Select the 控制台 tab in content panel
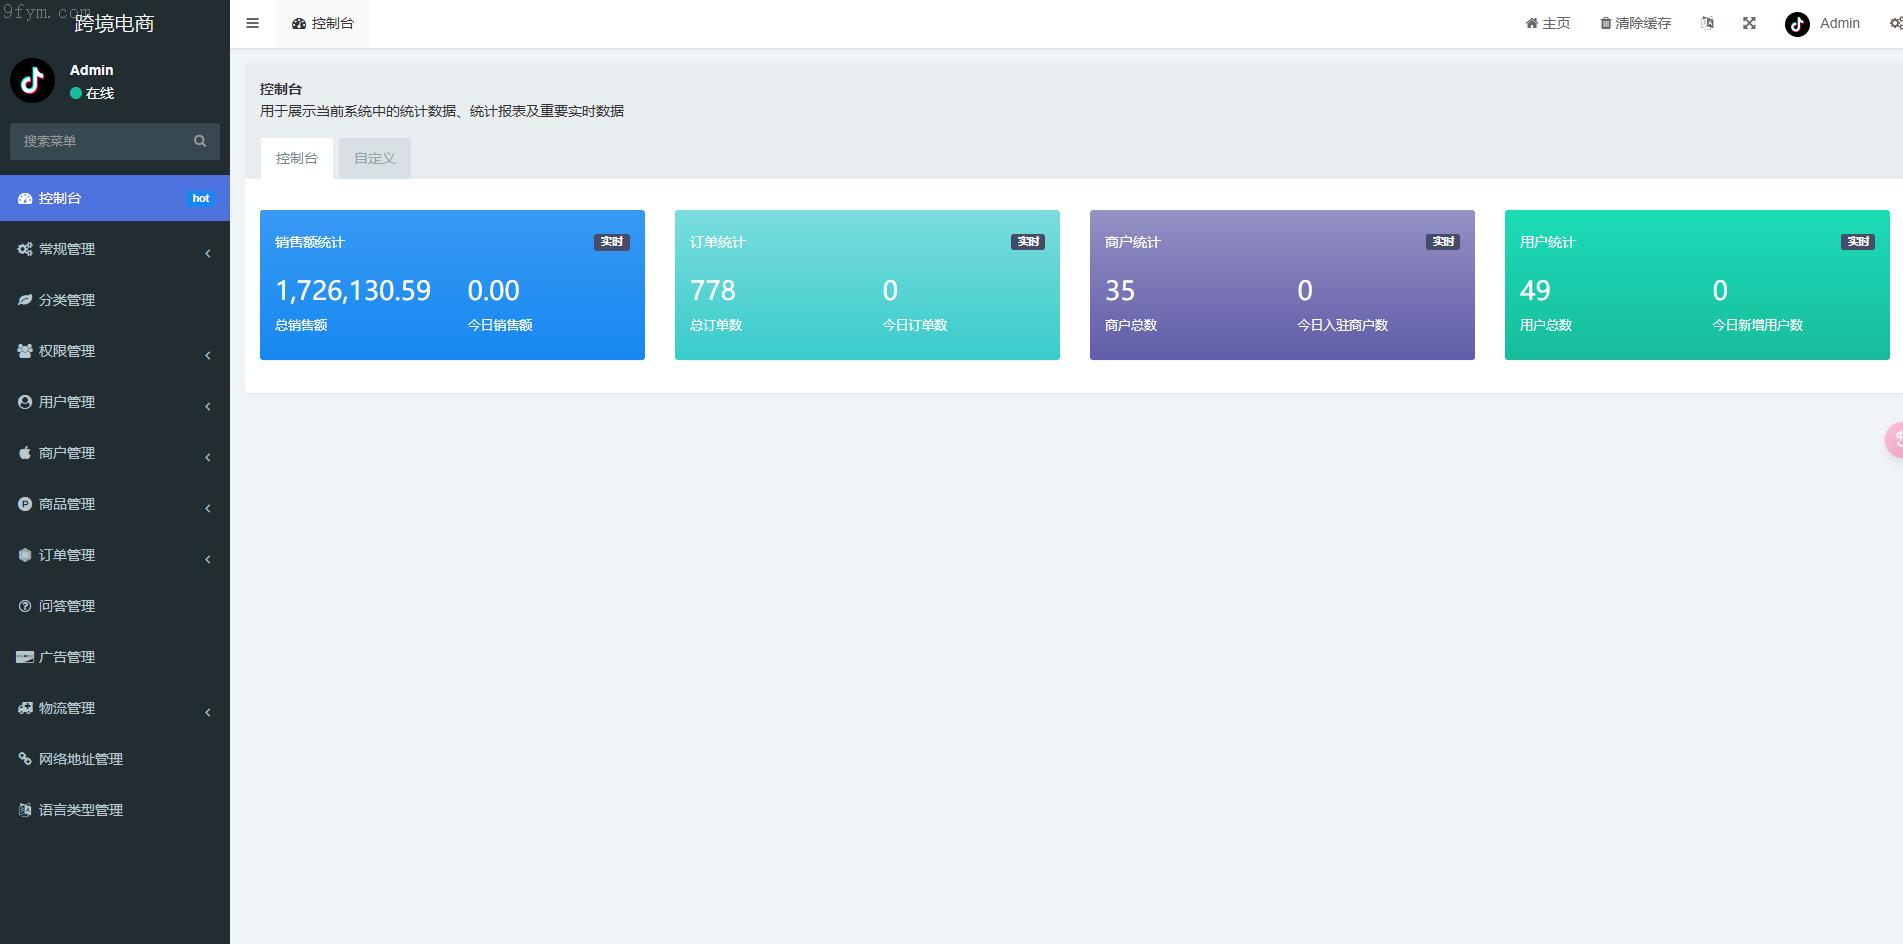 point(297,158)
